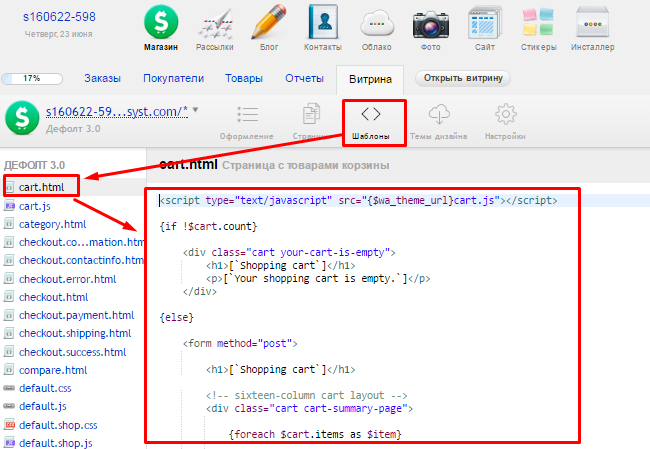Click the s160622-59...syst.com storefront link
650x449 pixels.
(x=117, y=112)
